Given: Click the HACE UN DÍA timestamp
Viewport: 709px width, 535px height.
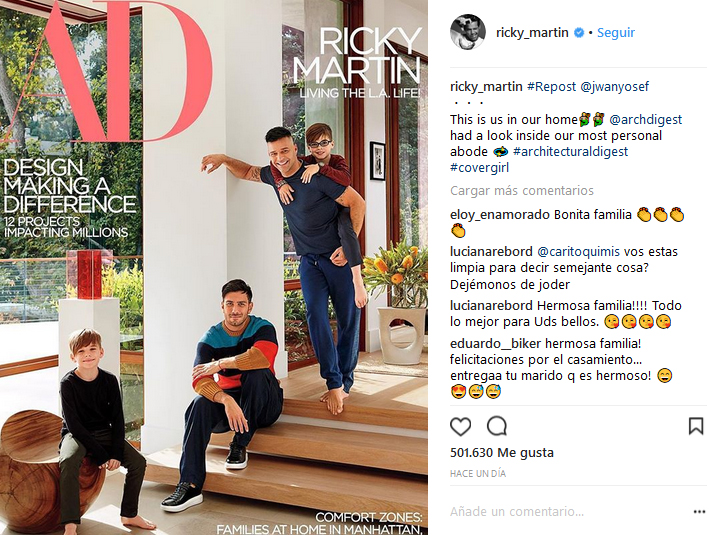Looking at the screenshot, I should 478,473.
